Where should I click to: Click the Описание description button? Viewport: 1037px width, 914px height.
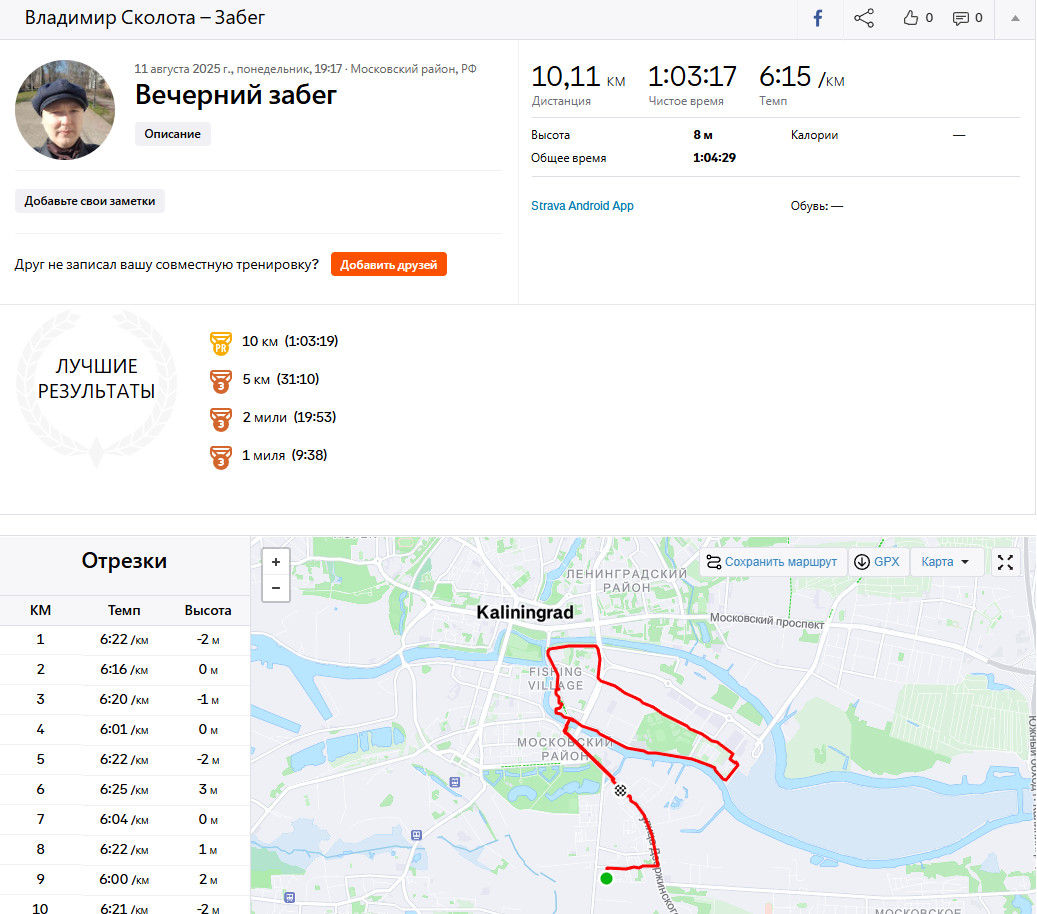point(173,134)
